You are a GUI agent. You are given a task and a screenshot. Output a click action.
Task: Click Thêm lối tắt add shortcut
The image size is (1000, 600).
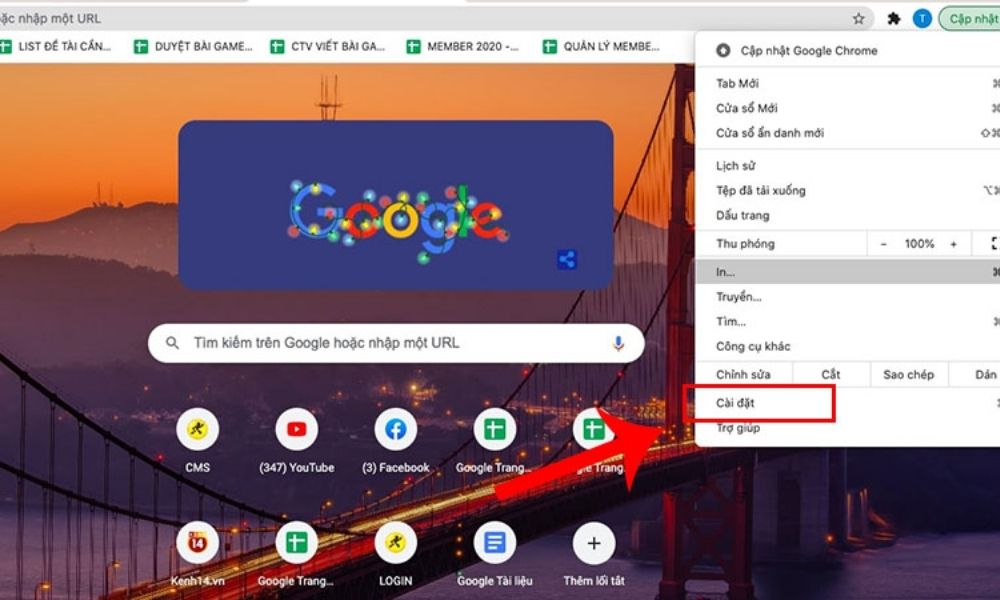594,553
